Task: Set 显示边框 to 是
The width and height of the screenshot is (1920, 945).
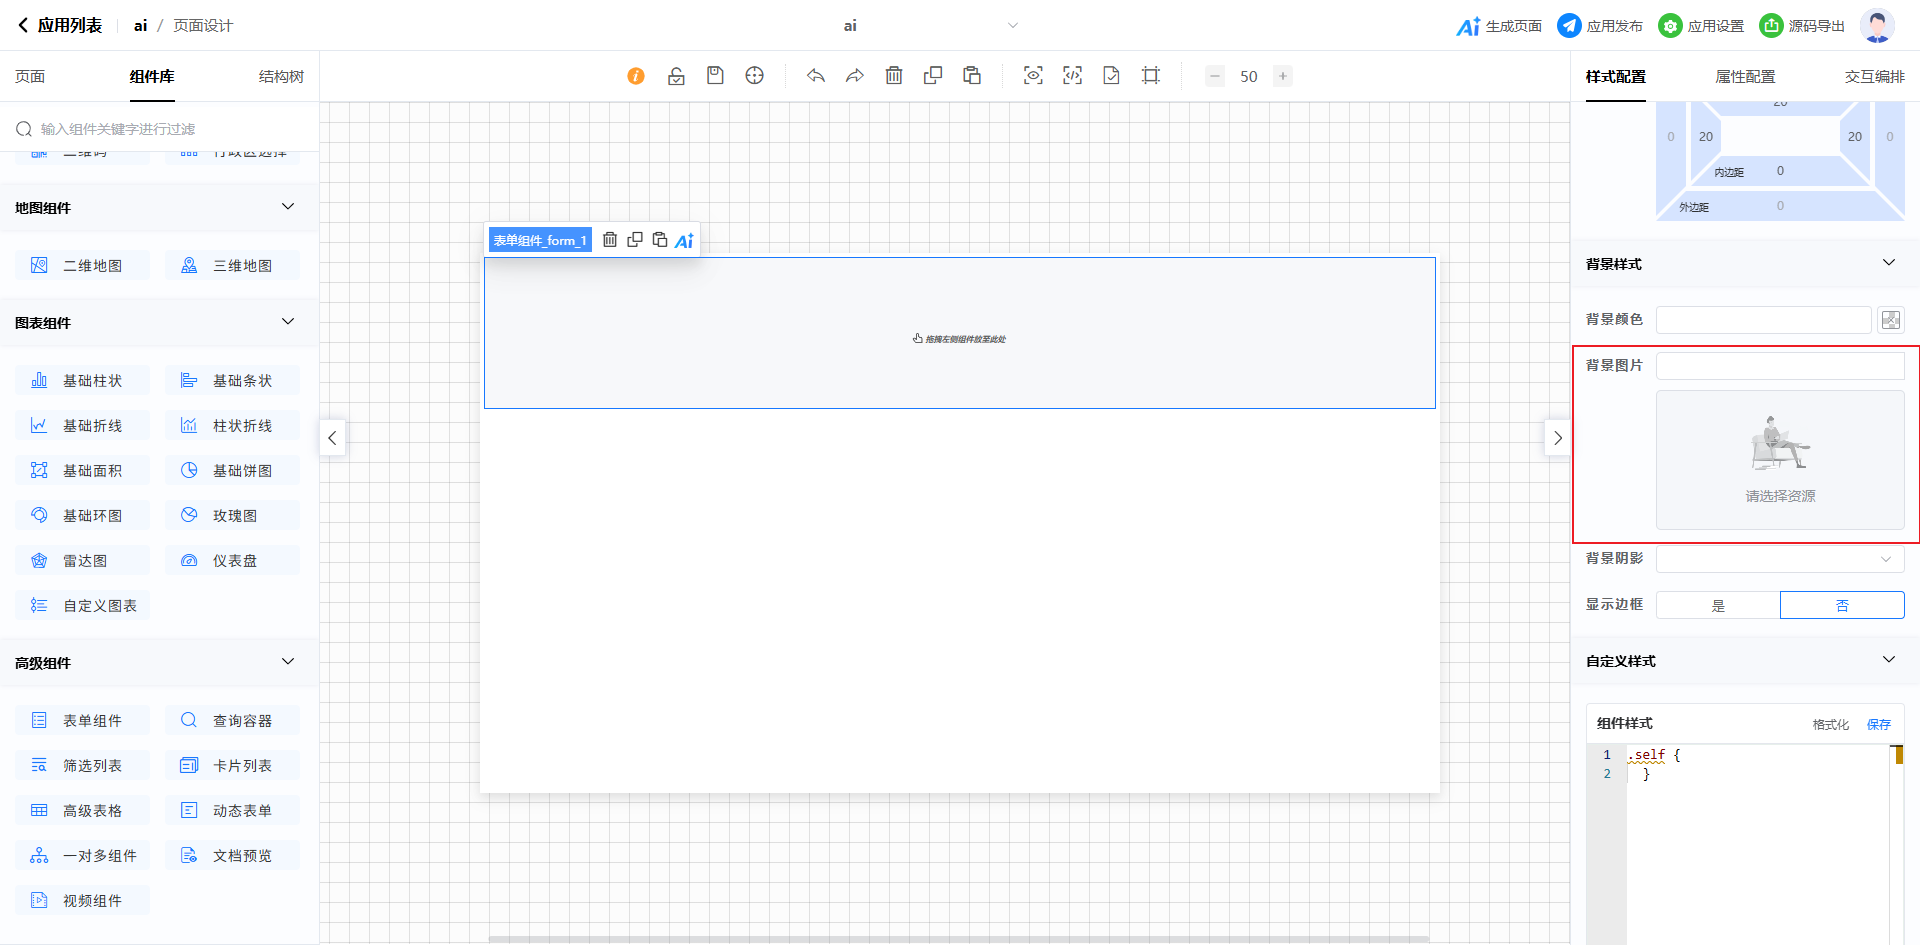Action: click(1718, 605)
